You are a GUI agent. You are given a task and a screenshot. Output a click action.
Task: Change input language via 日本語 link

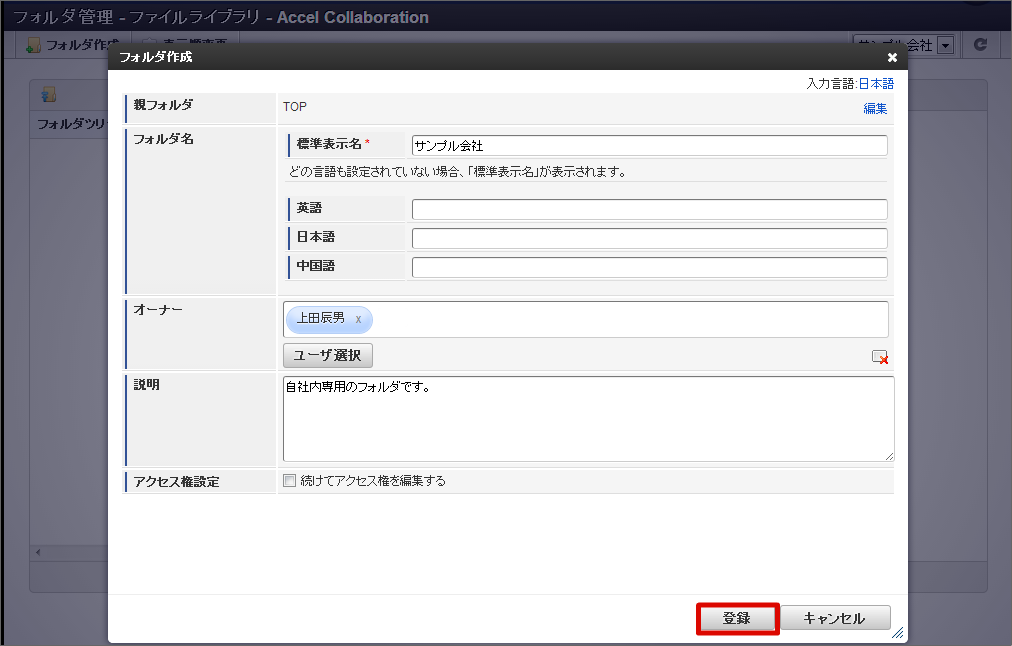[x=876, y=83]
